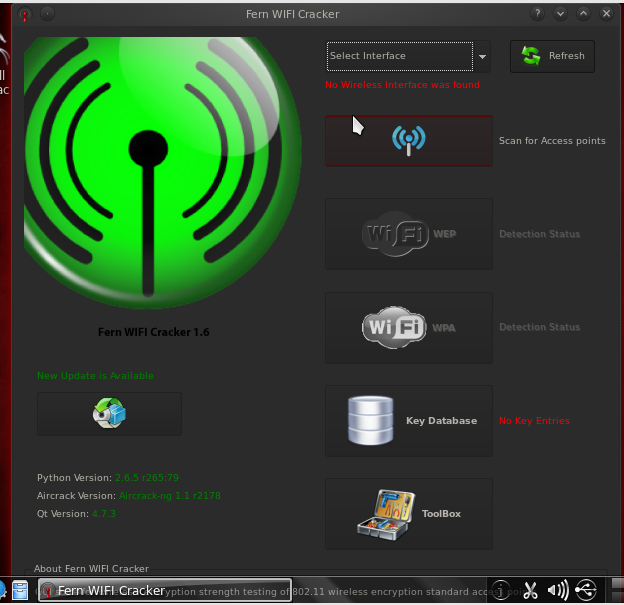624x605 pixels.
Task: Click the large green Fern logo
Action: (162, 172)
